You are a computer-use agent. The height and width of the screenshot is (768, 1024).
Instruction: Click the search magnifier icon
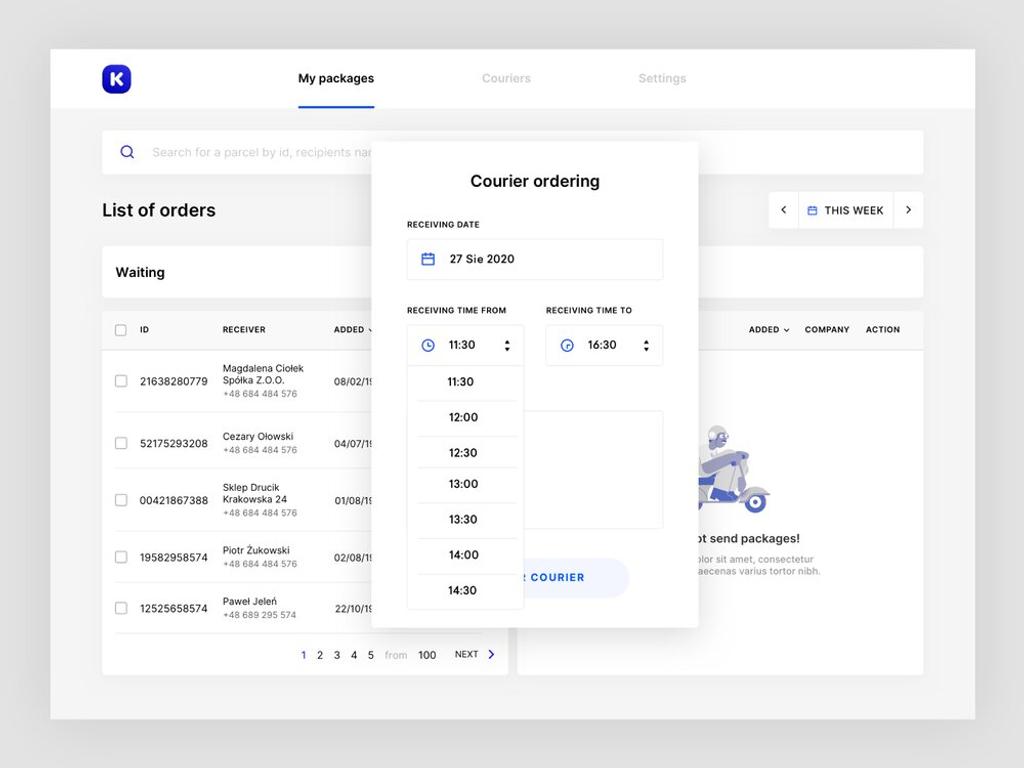[127, 152]
